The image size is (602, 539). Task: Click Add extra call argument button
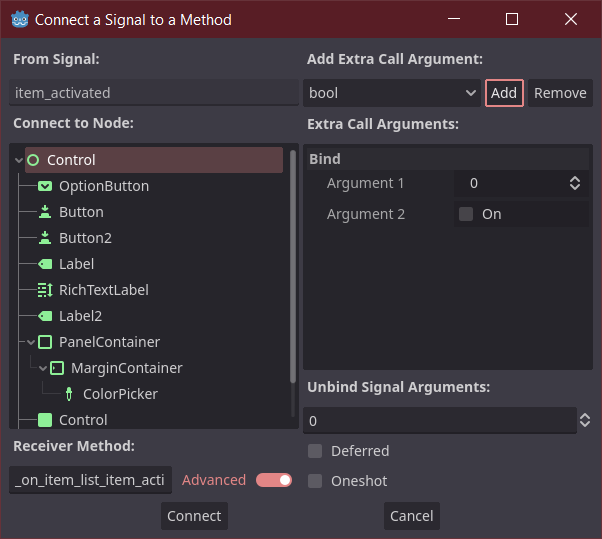point(504,93)
